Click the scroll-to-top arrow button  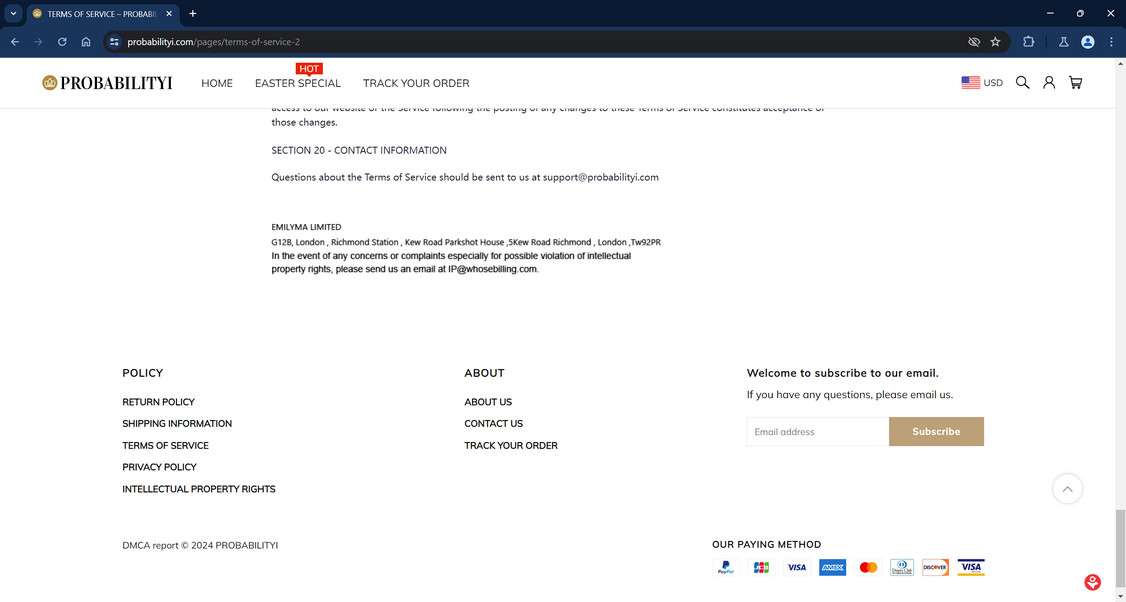pos(1067,488)
